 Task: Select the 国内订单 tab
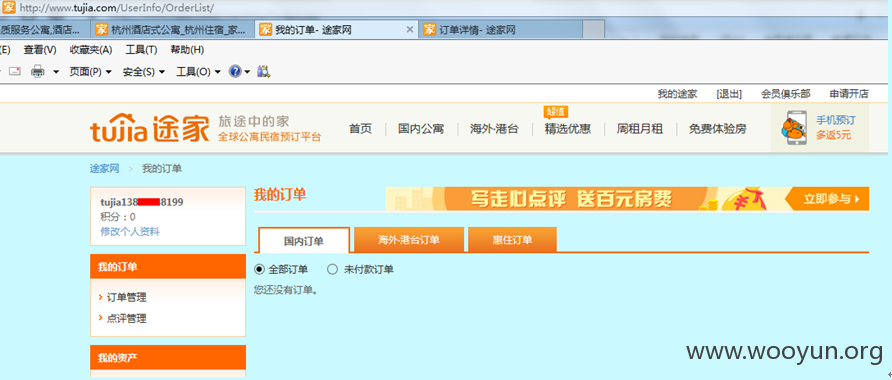click(304, 240)
